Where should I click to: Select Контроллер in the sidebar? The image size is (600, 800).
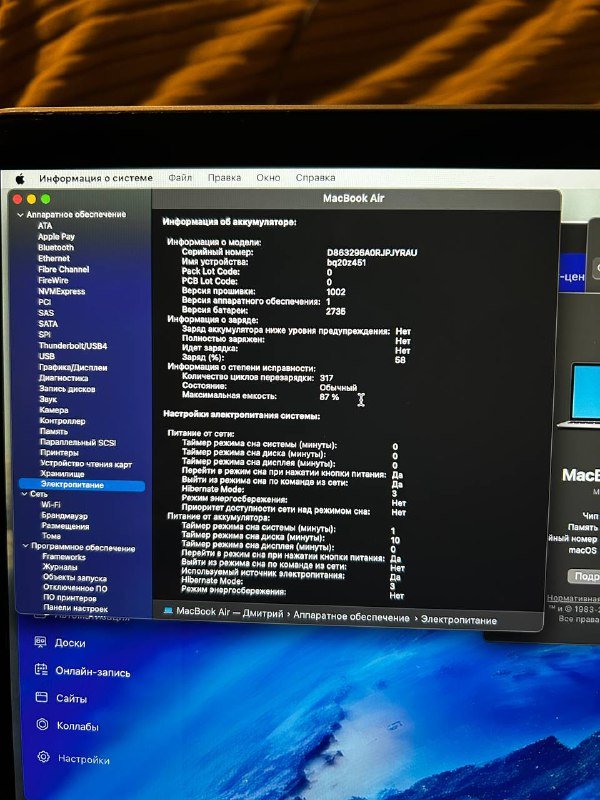[x=62, y=421]
